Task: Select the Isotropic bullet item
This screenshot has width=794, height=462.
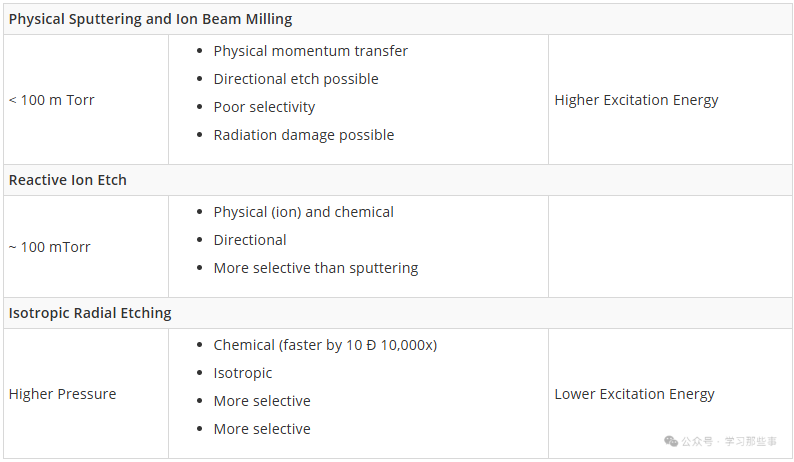Action: (243, 373)
